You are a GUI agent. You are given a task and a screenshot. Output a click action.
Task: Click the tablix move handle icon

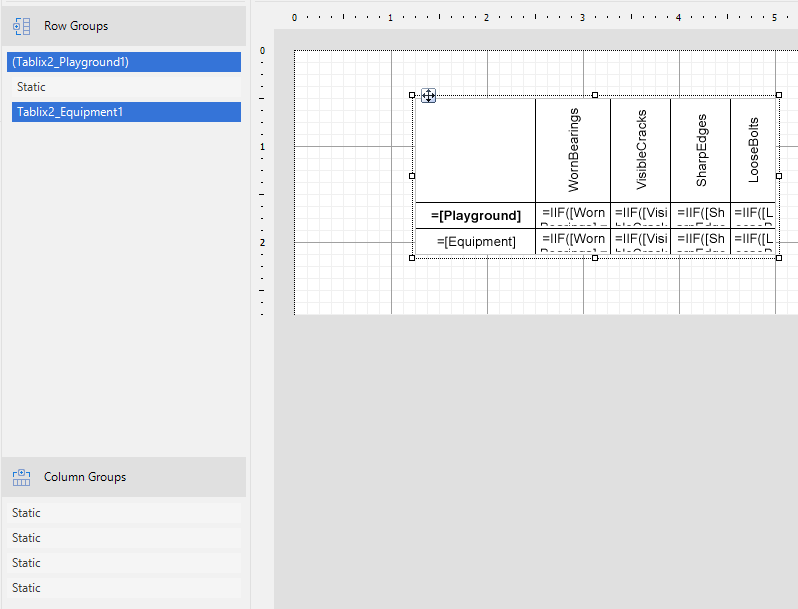429,96
